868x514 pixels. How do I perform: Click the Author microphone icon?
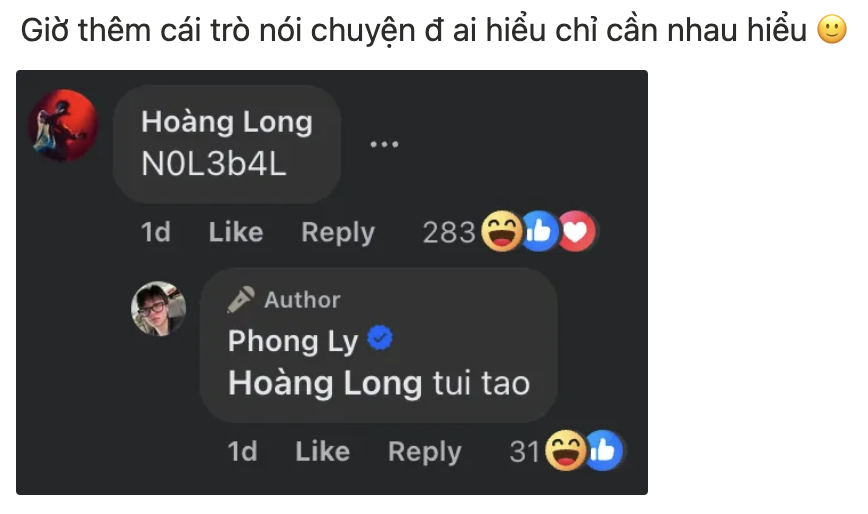pyautogui.click(x=241, y=300)
